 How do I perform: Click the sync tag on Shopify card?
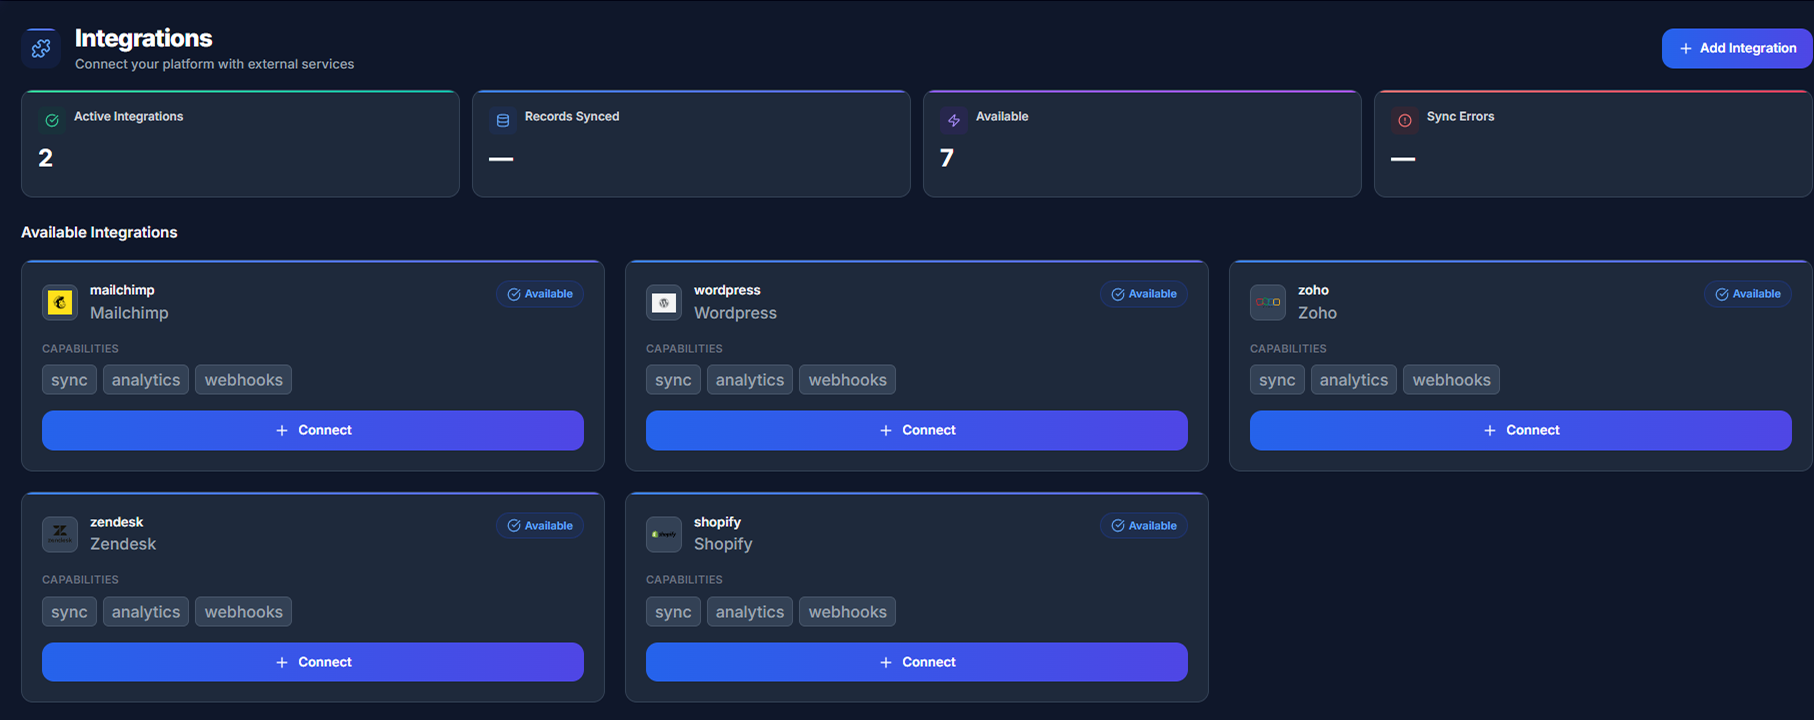pyautogui.click(x=673, y=612)
